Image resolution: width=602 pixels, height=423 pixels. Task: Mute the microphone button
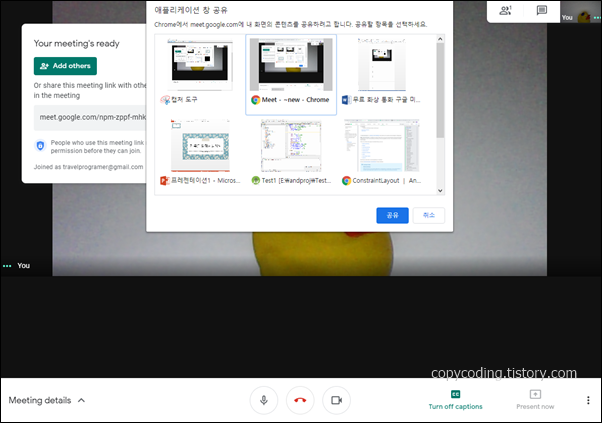(264, 400)
